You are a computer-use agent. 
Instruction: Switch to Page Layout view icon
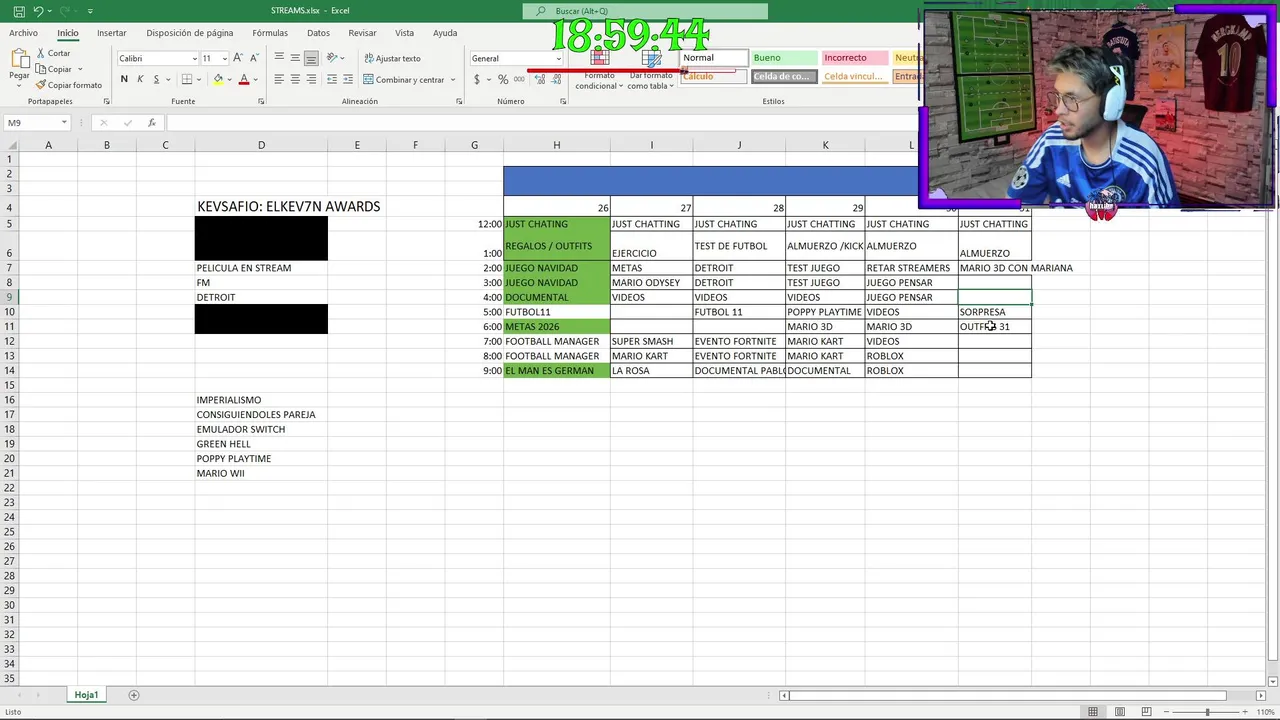coord(1119,712)
